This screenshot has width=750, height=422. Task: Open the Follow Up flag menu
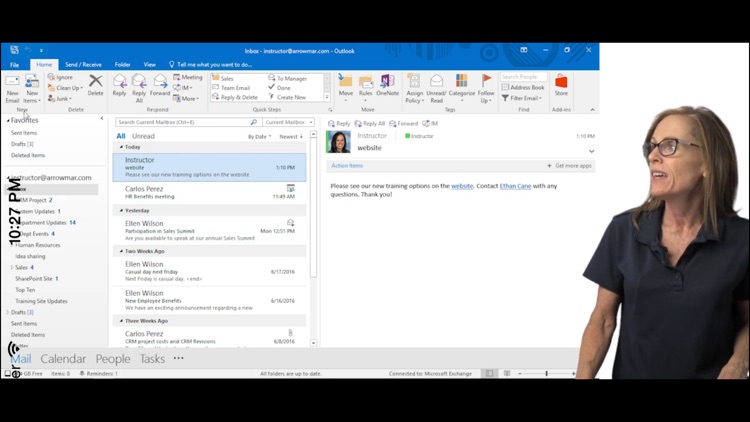486,89
